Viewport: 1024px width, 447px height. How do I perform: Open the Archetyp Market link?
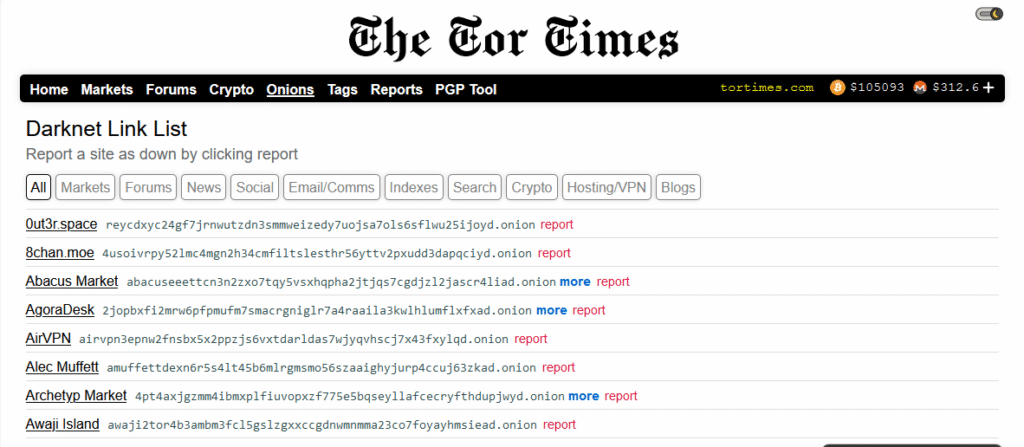tap(76, 395)
